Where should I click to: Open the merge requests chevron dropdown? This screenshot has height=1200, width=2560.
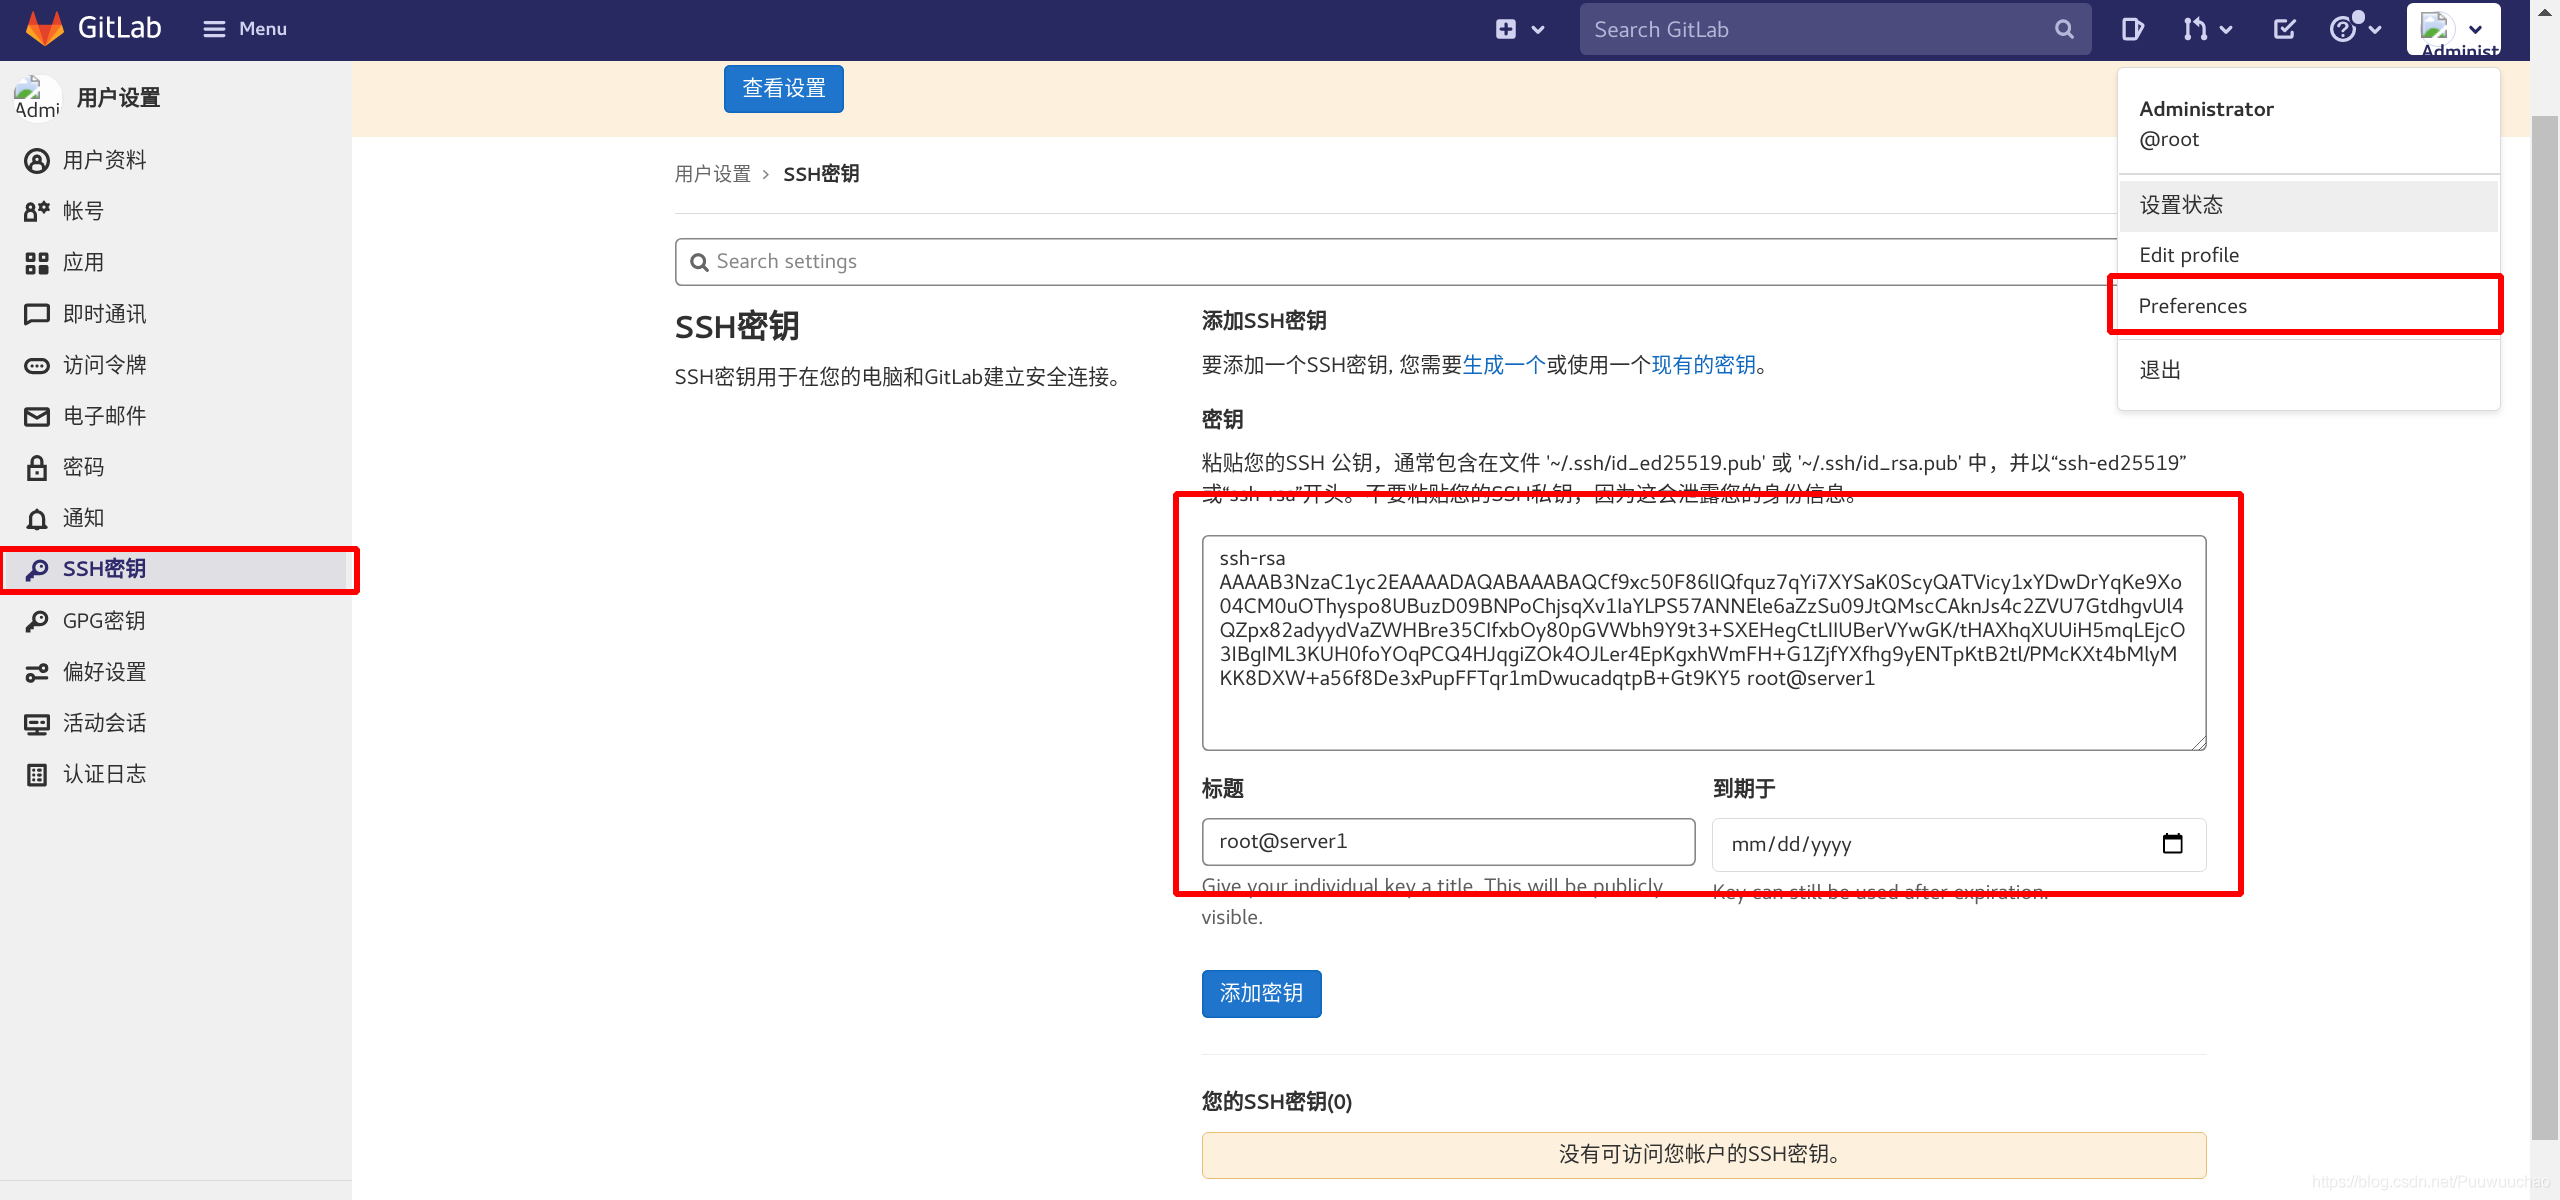[x=2224, y=29]
